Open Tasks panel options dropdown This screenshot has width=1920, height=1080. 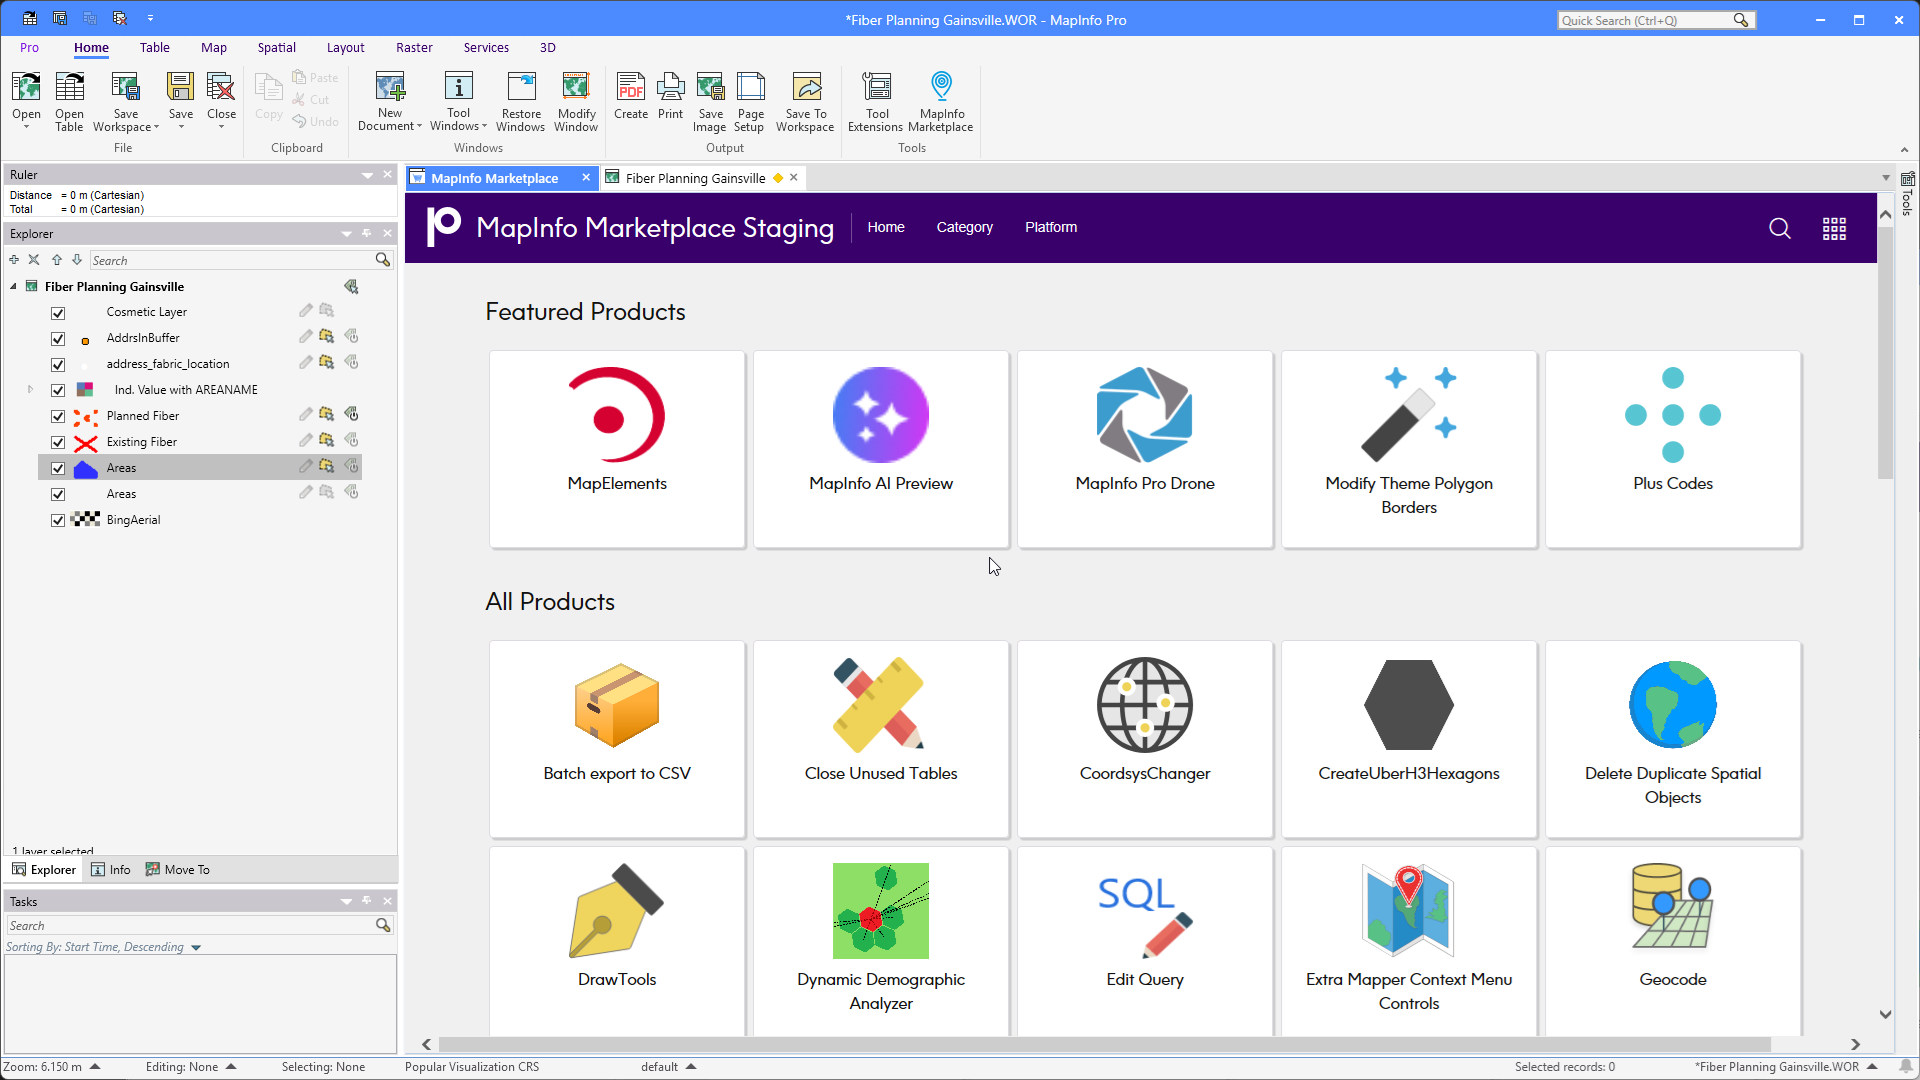pos(346,902)
